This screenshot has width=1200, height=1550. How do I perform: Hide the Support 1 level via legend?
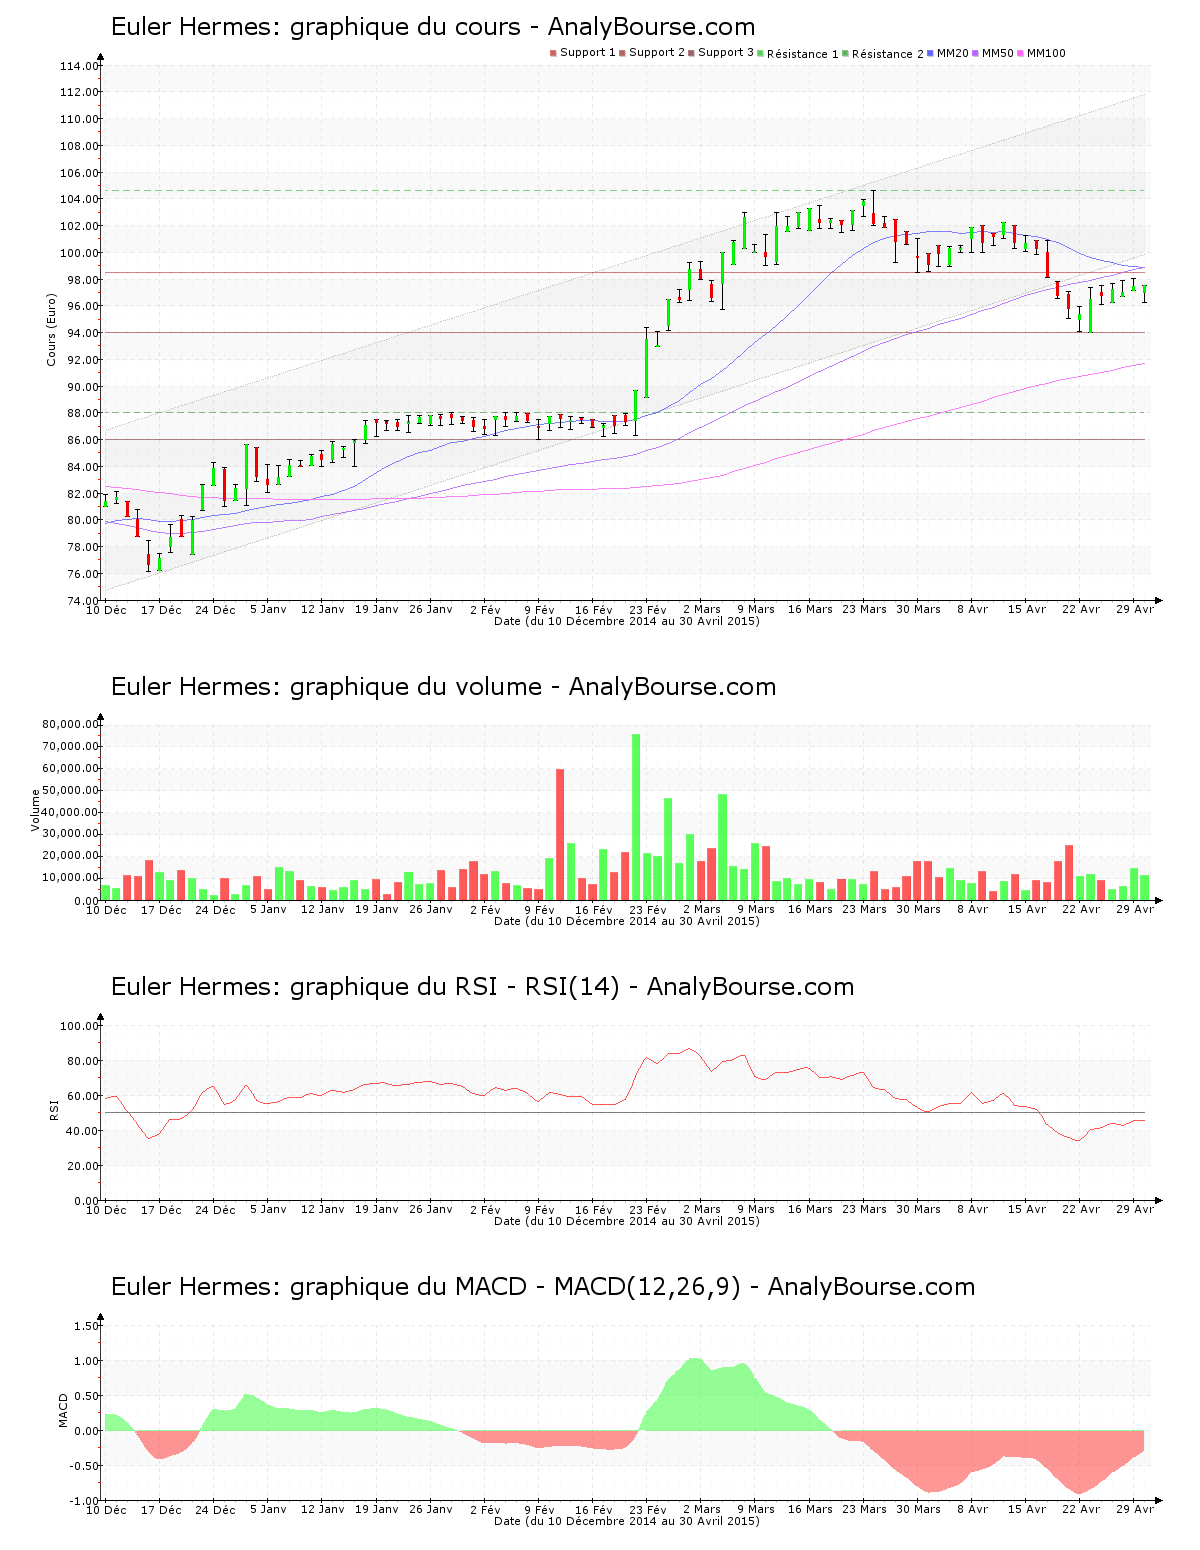(551, 52)
